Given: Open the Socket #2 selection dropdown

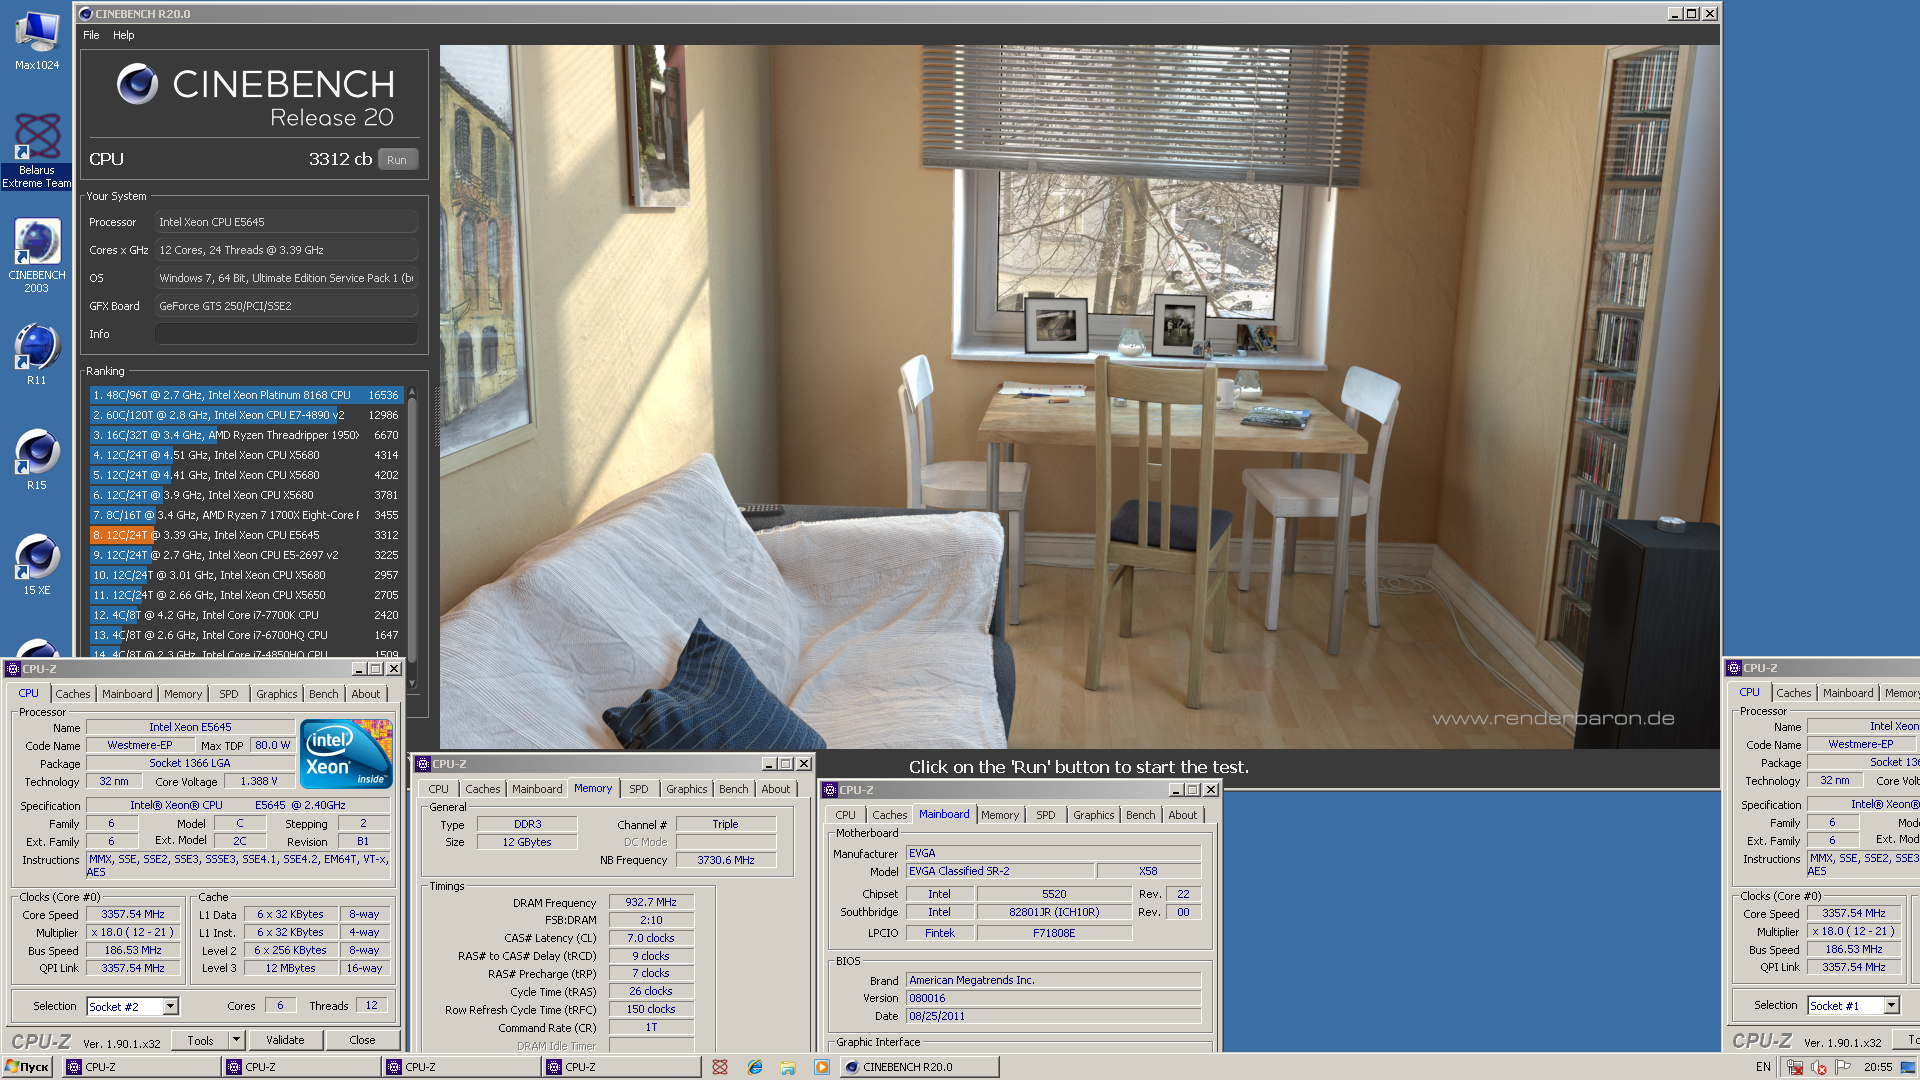Looking at the screenshot, I should (170, 1006).
